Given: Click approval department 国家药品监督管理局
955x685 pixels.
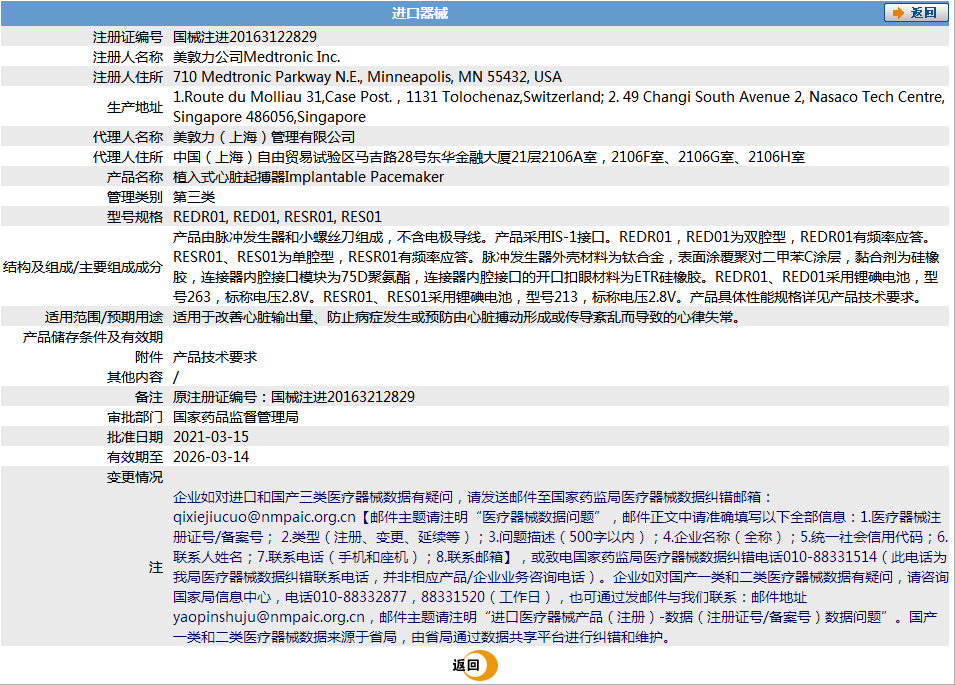Looking at the screenshot, I should pos(235,417).
